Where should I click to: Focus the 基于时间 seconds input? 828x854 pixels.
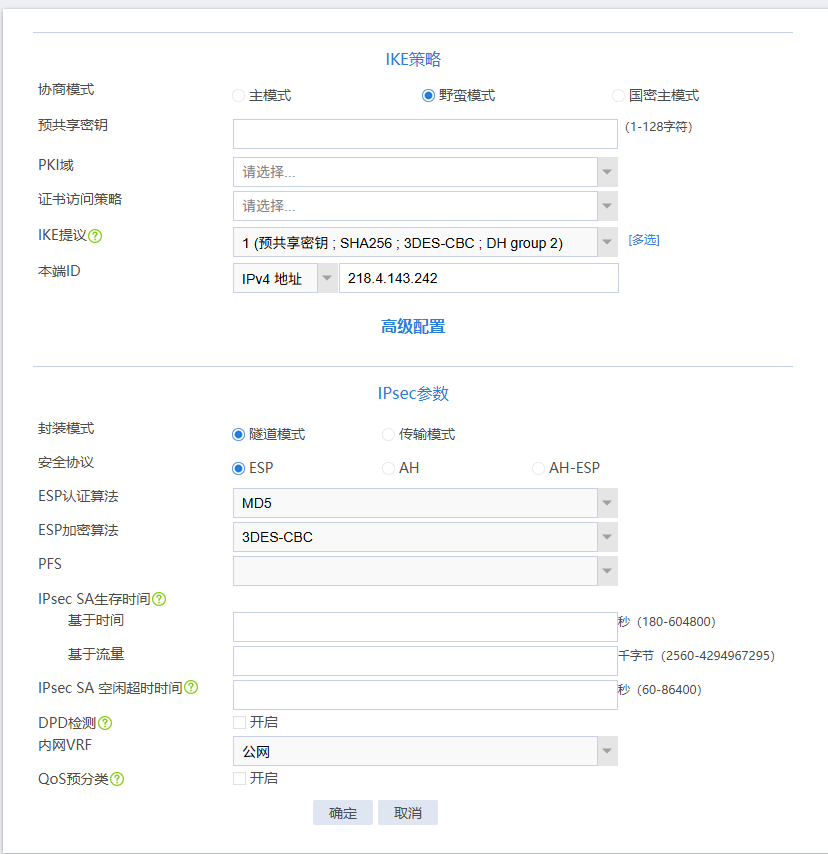pyautogui.click(x=425, y=627)
